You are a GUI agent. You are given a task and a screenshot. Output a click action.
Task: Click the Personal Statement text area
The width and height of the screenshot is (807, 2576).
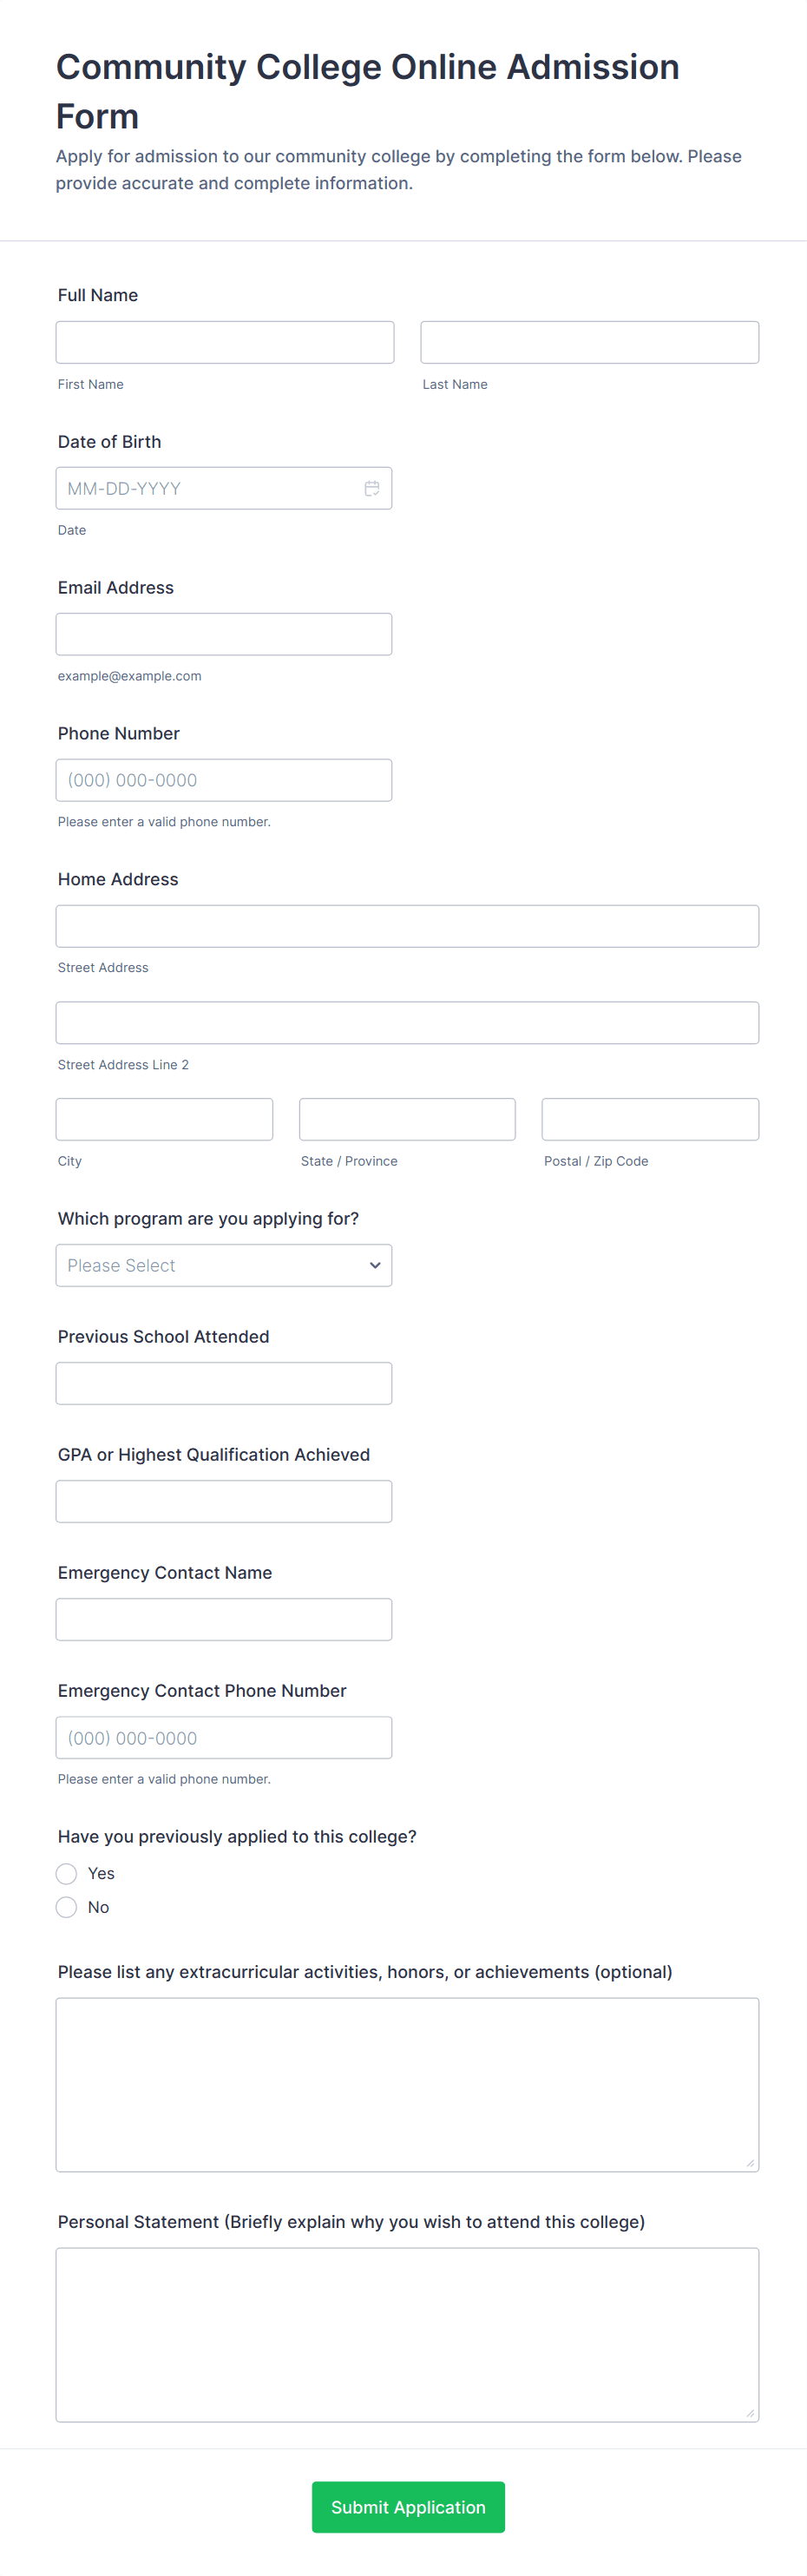[x=407, y=2334]
